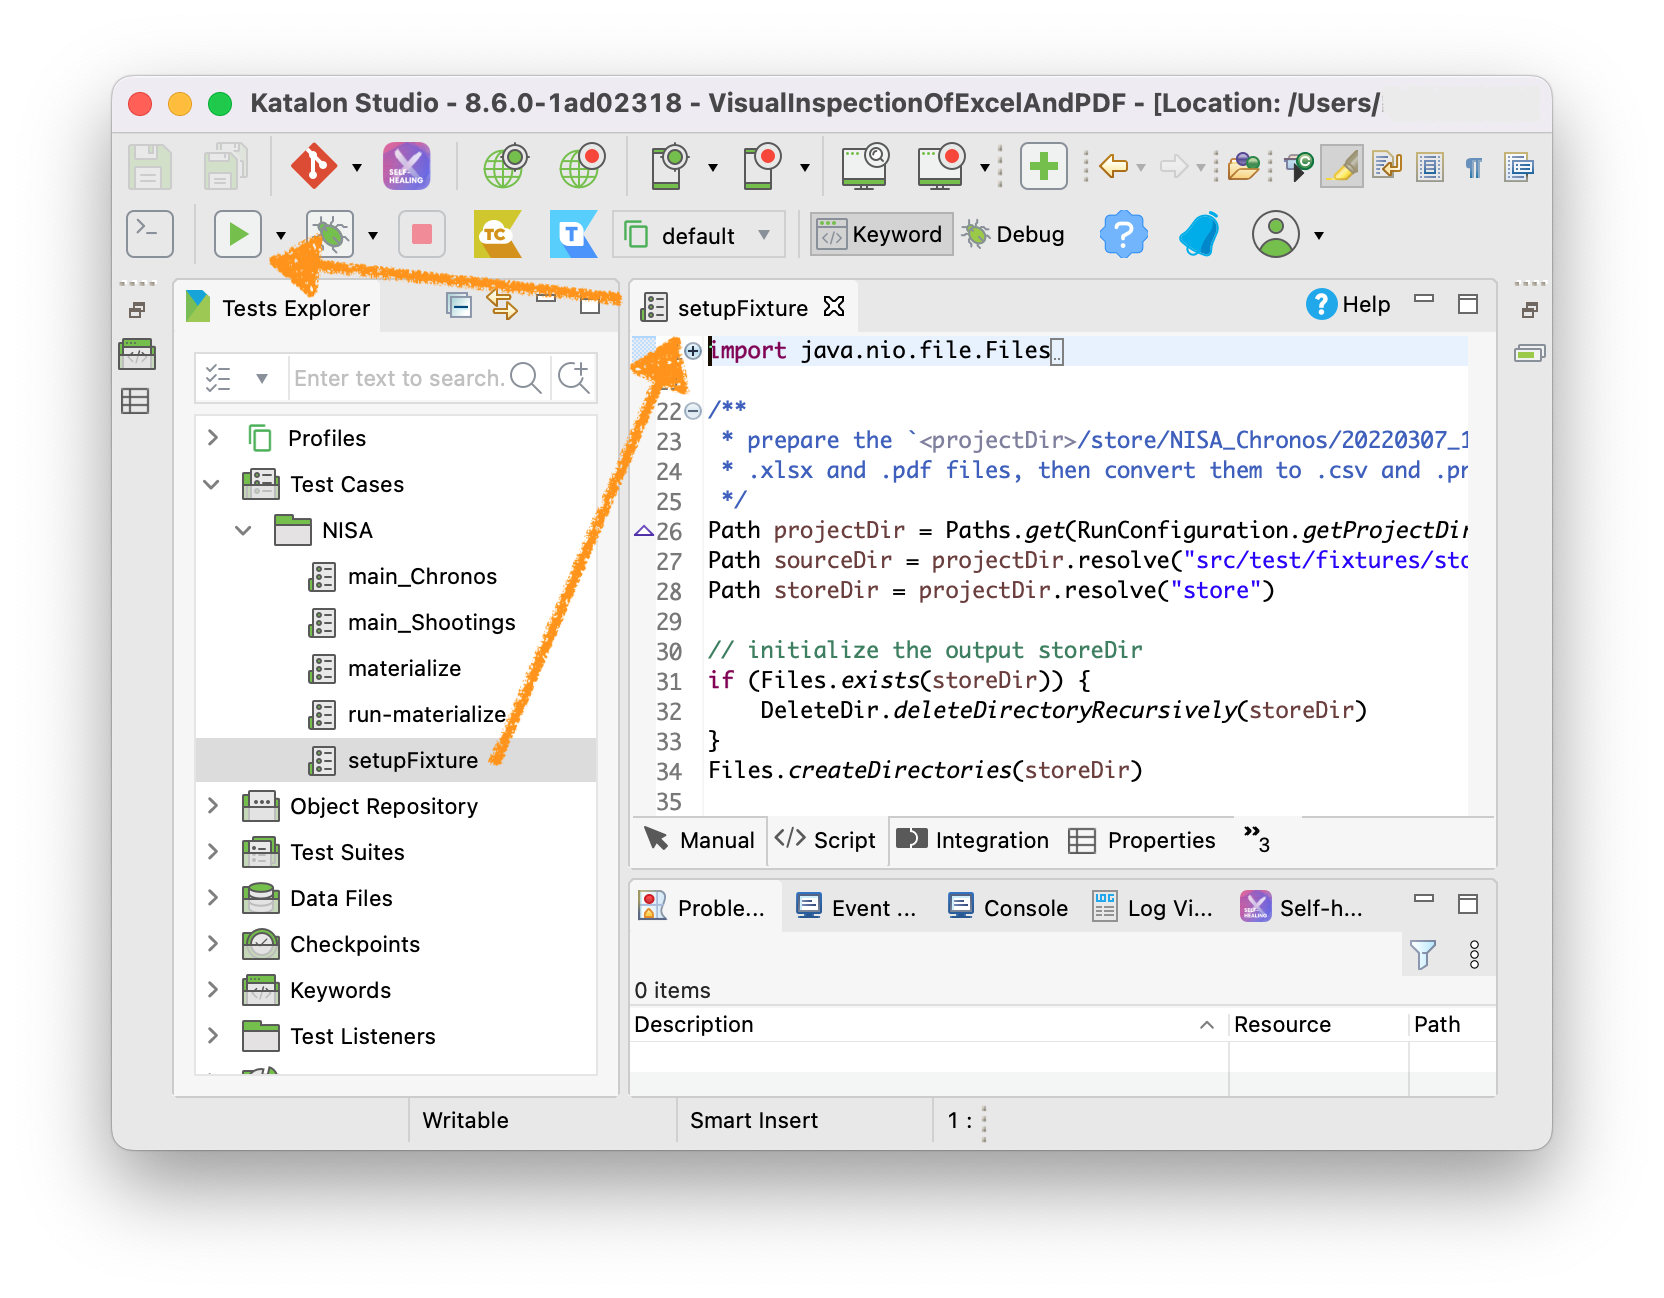The width and height of the screenshot is (1664, 1298).
Task: Open dropdown arrow beside user avatar
Action: [x=1319, y=235]
